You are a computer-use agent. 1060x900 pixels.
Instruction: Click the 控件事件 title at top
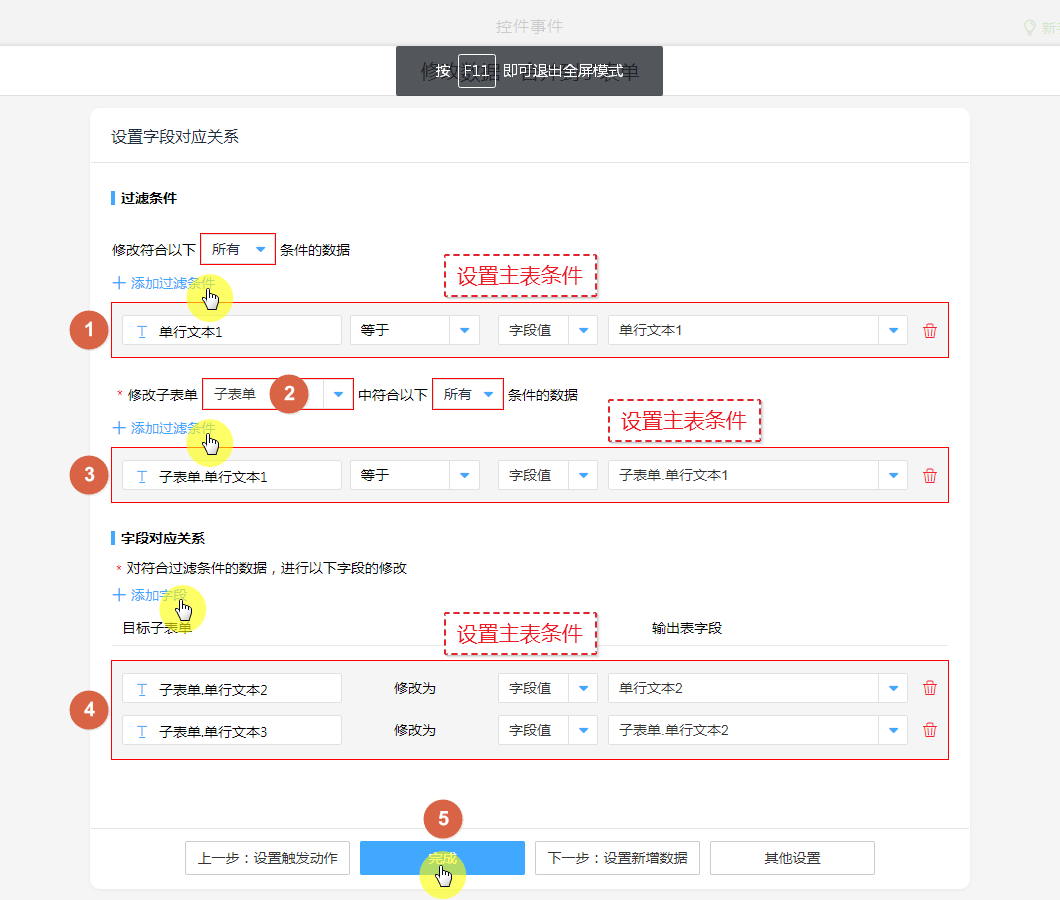[529, 27]
